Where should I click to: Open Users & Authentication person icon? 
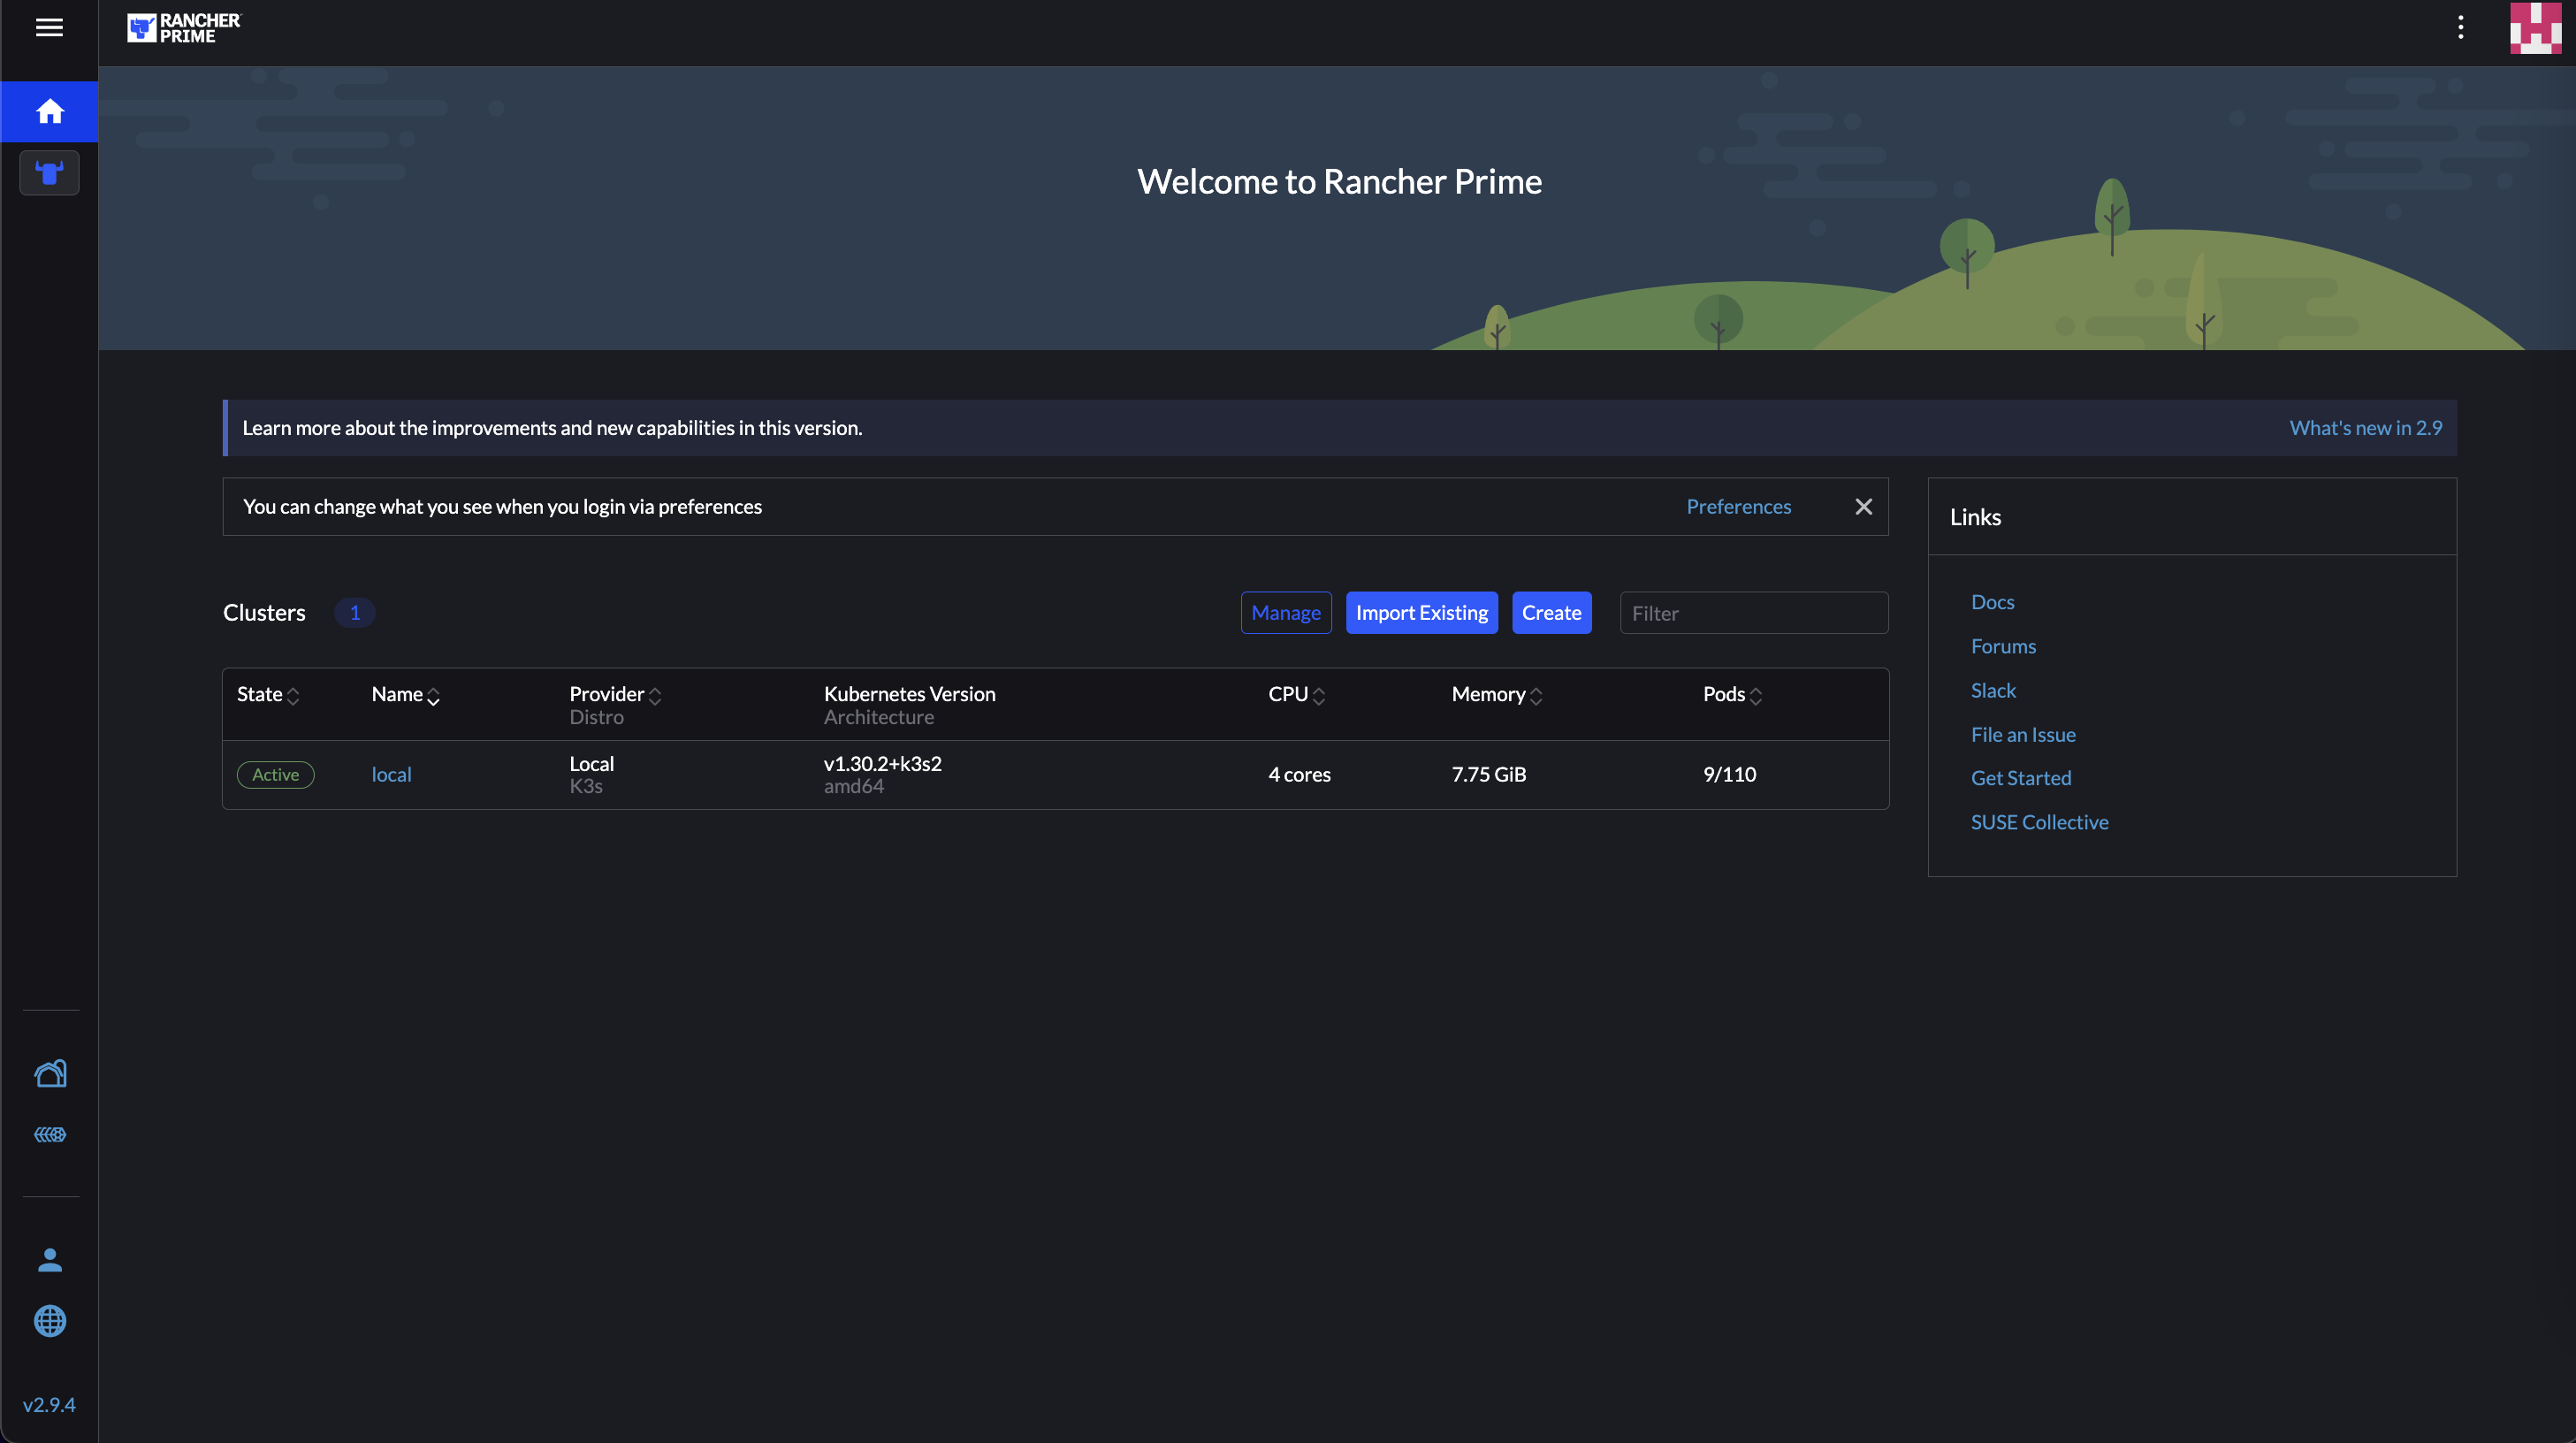point(49,1260)
